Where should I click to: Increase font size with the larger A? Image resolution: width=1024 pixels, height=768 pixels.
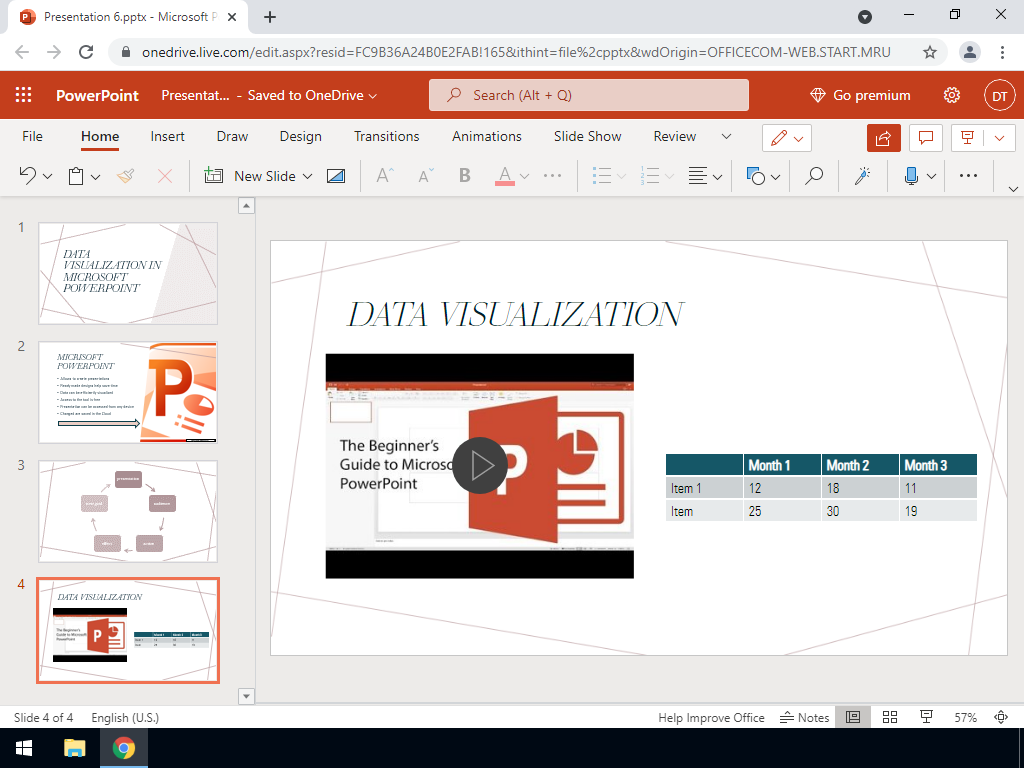coord(385,176)
